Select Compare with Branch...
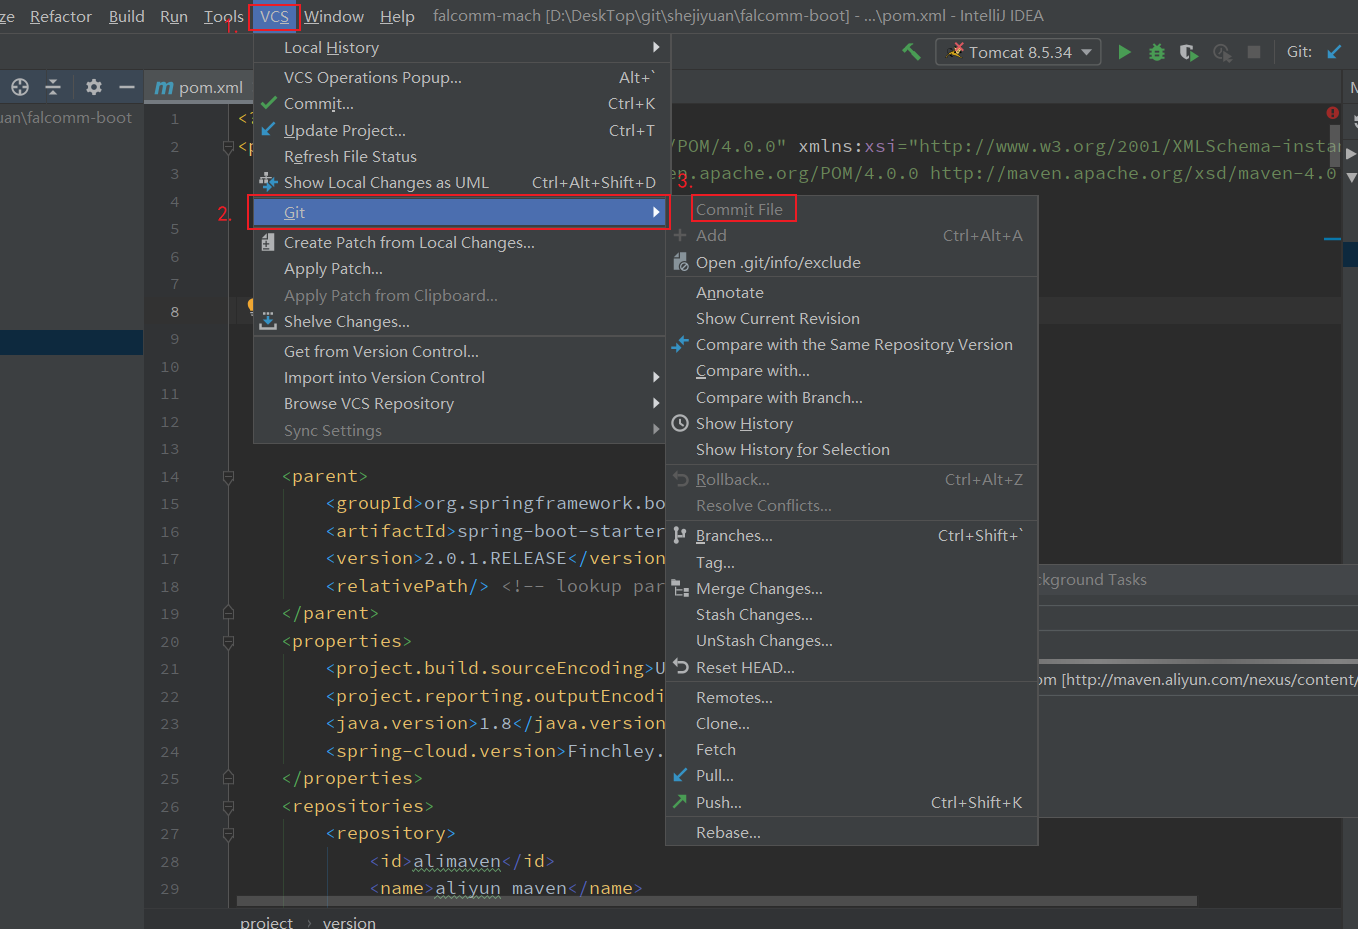The height and width of the screenshot is (929, 1358). click(852, 397)
